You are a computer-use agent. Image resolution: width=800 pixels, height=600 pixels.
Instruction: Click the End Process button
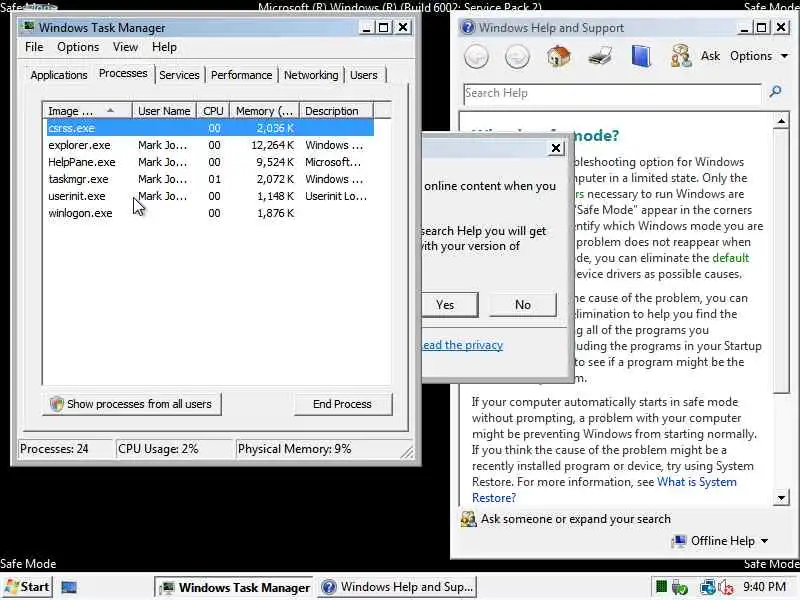342,404
